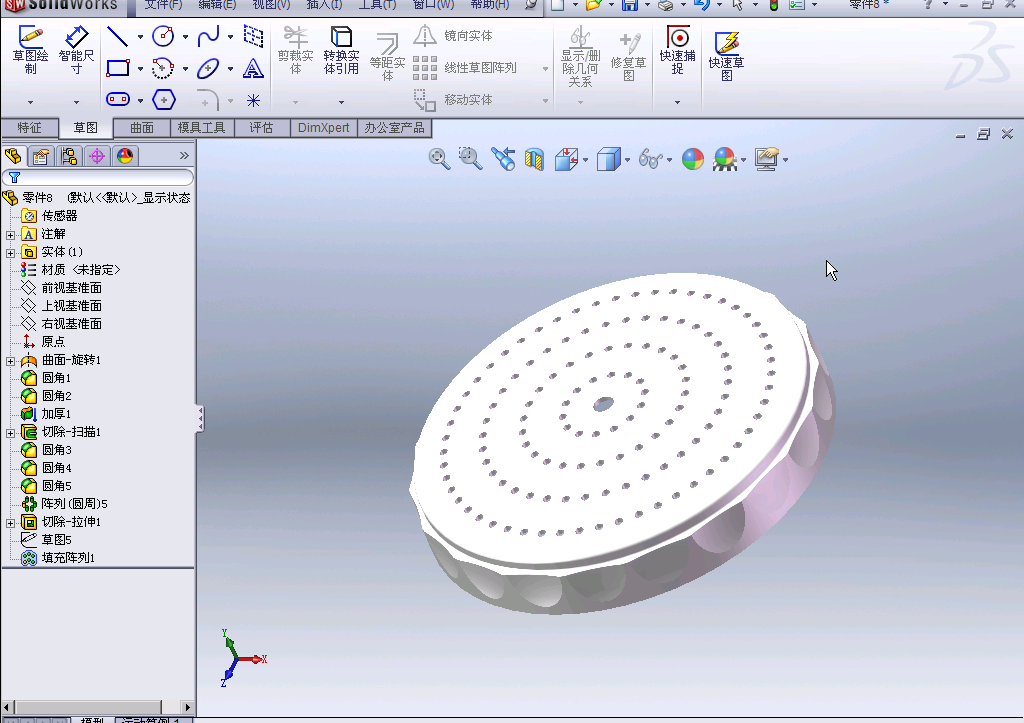
Task: Open the Section View tool
Action: [537, 159]
